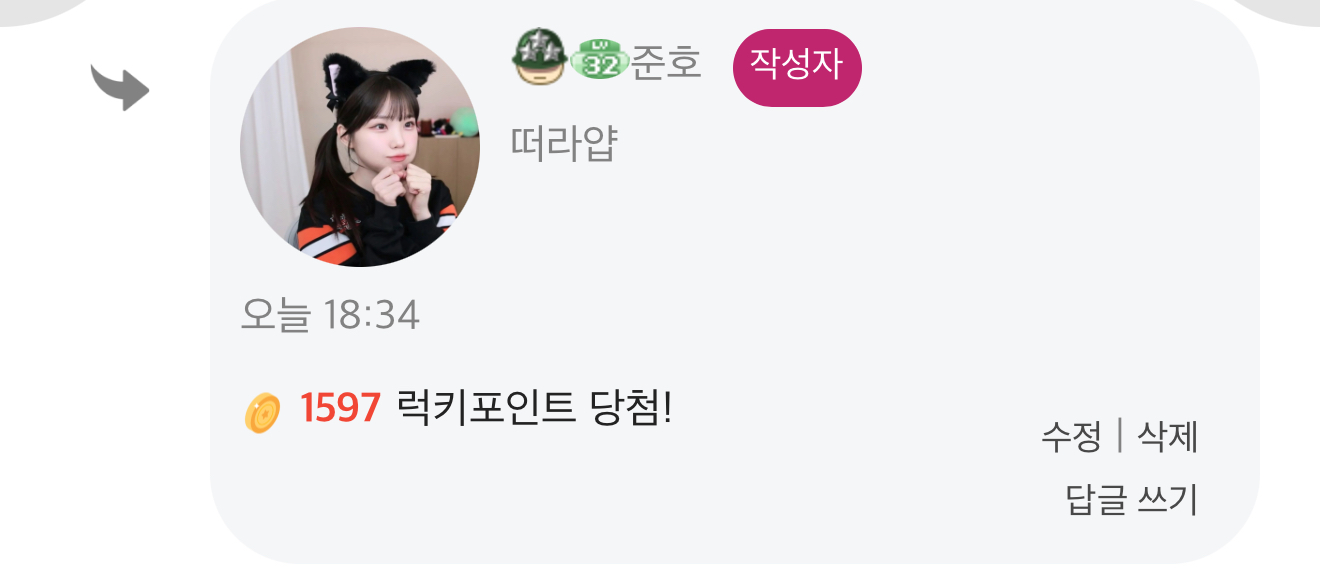The width and height of the screenshot is (1320, 574).
Task: Click the level 32 badge icon
Action: point(600,62)
